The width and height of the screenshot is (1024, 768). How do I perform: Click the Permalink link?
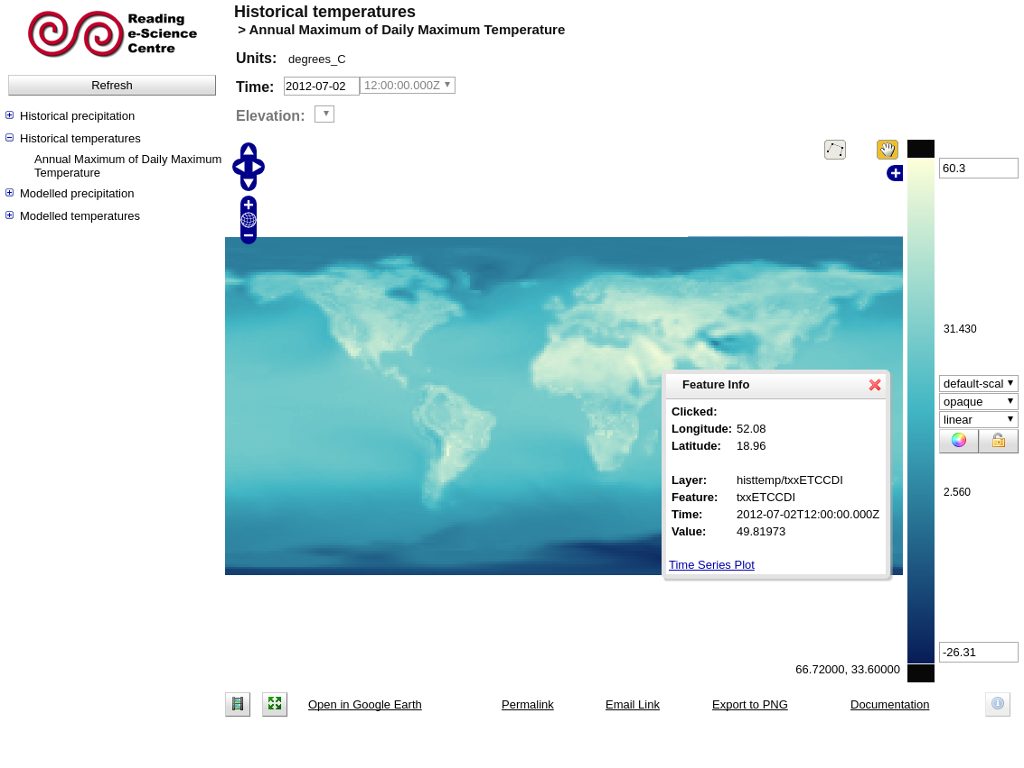click(528, 705)
